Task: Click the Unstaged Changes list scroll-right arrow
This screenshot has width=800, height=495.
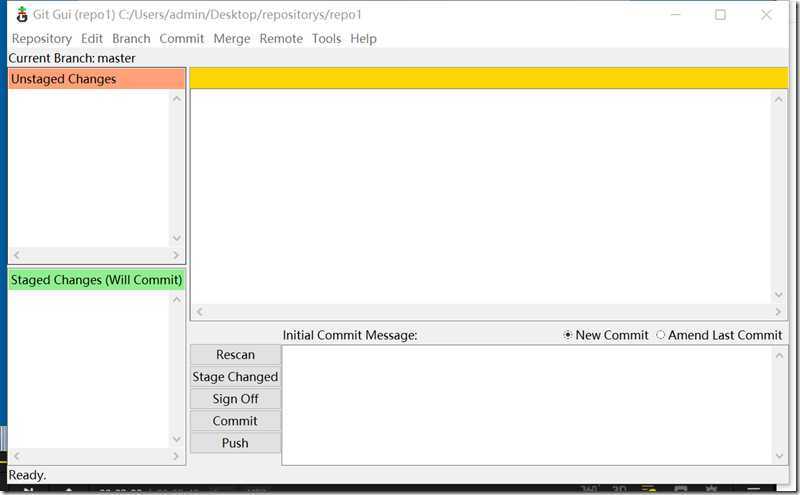Action: 176,255
